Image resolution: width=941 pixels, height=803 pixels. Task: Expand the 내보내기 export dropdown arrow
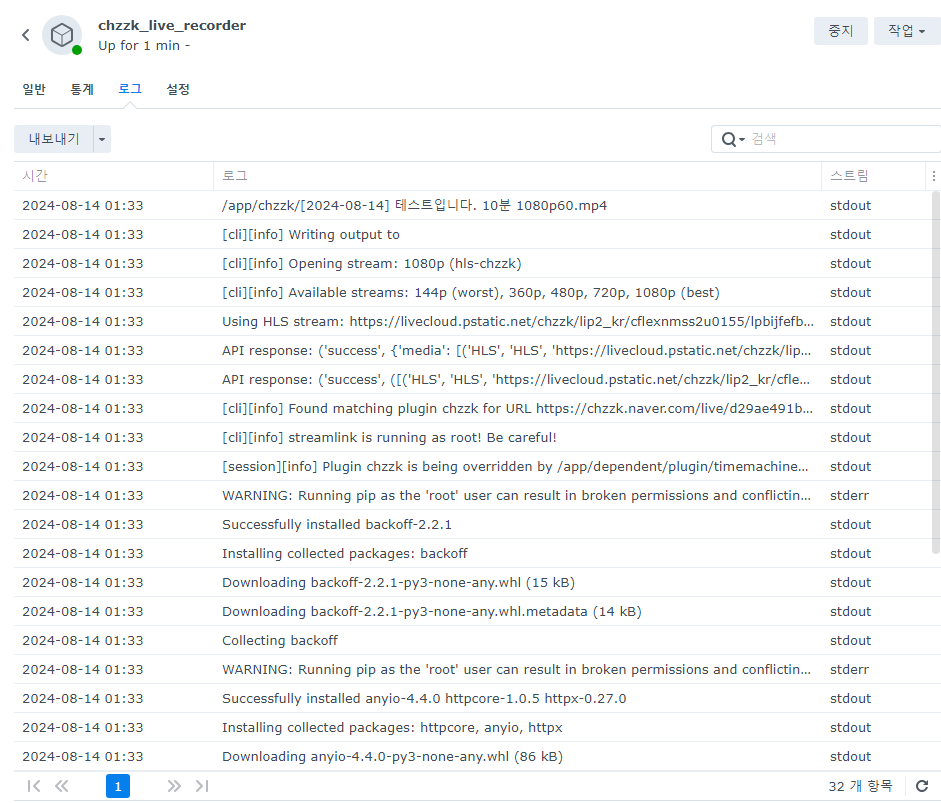[102, 139]
